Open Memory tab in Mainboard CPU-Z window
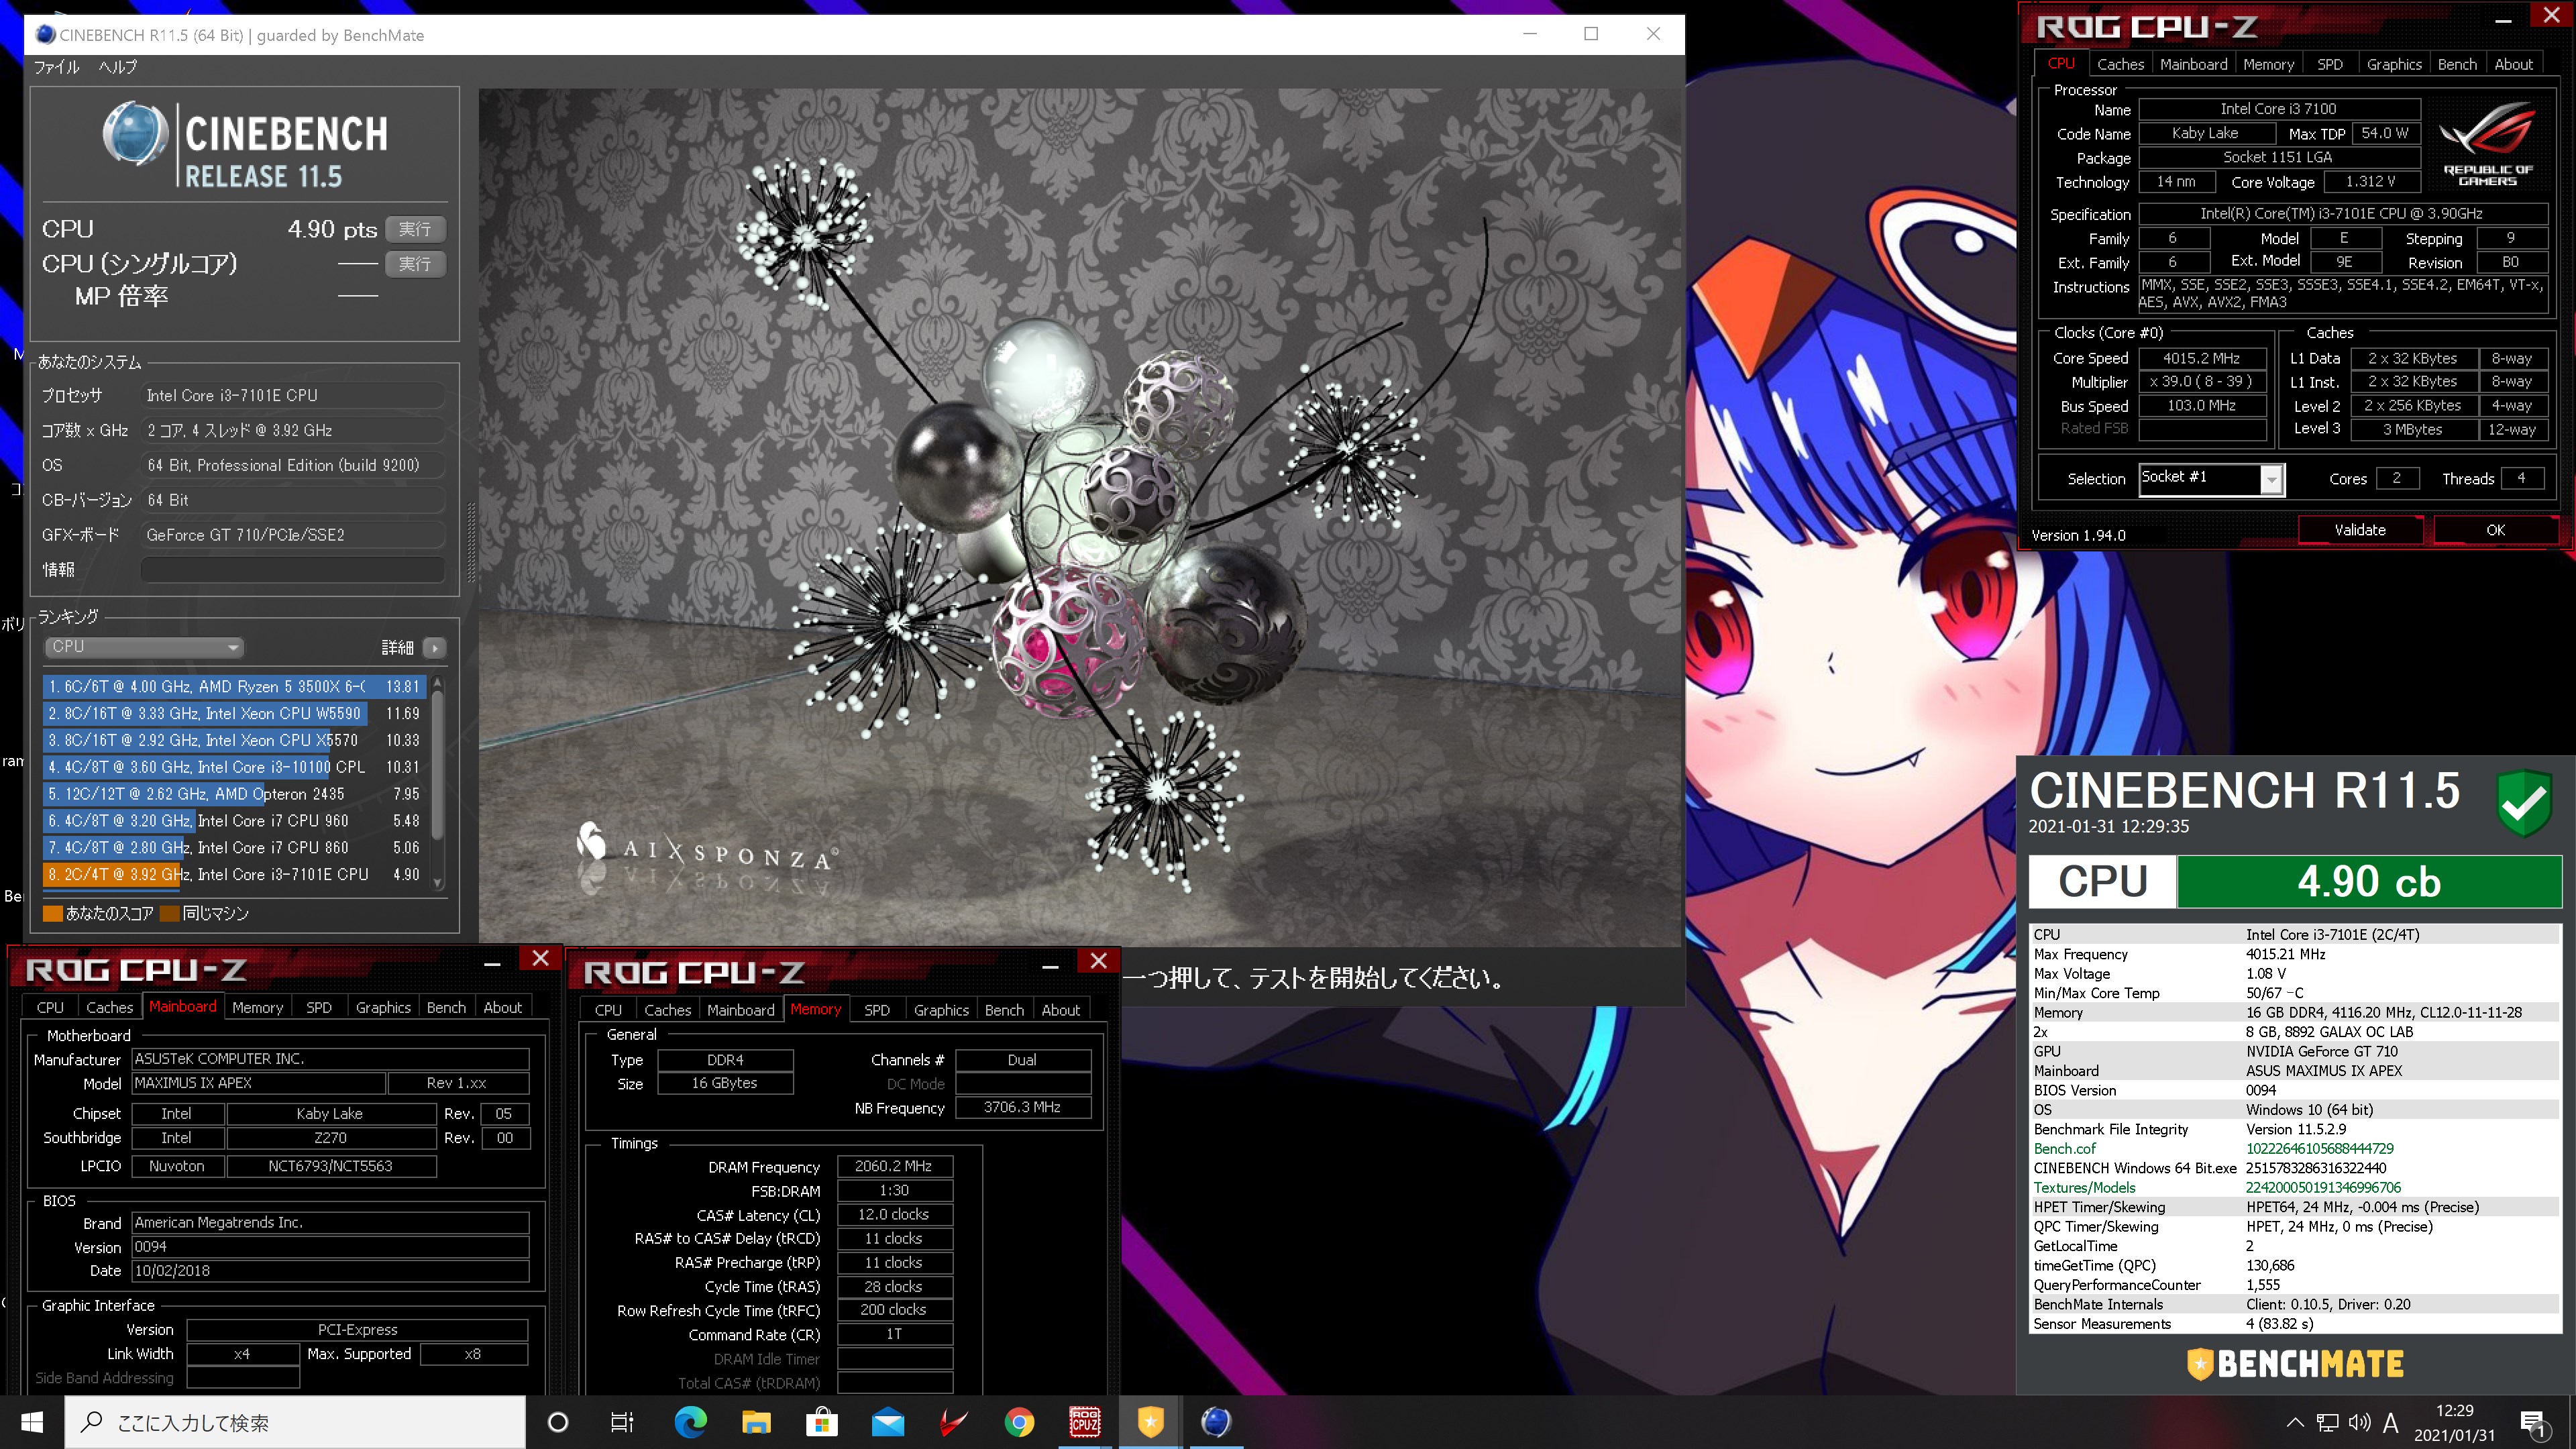2576x1449 pixels. coord(257,1007)
